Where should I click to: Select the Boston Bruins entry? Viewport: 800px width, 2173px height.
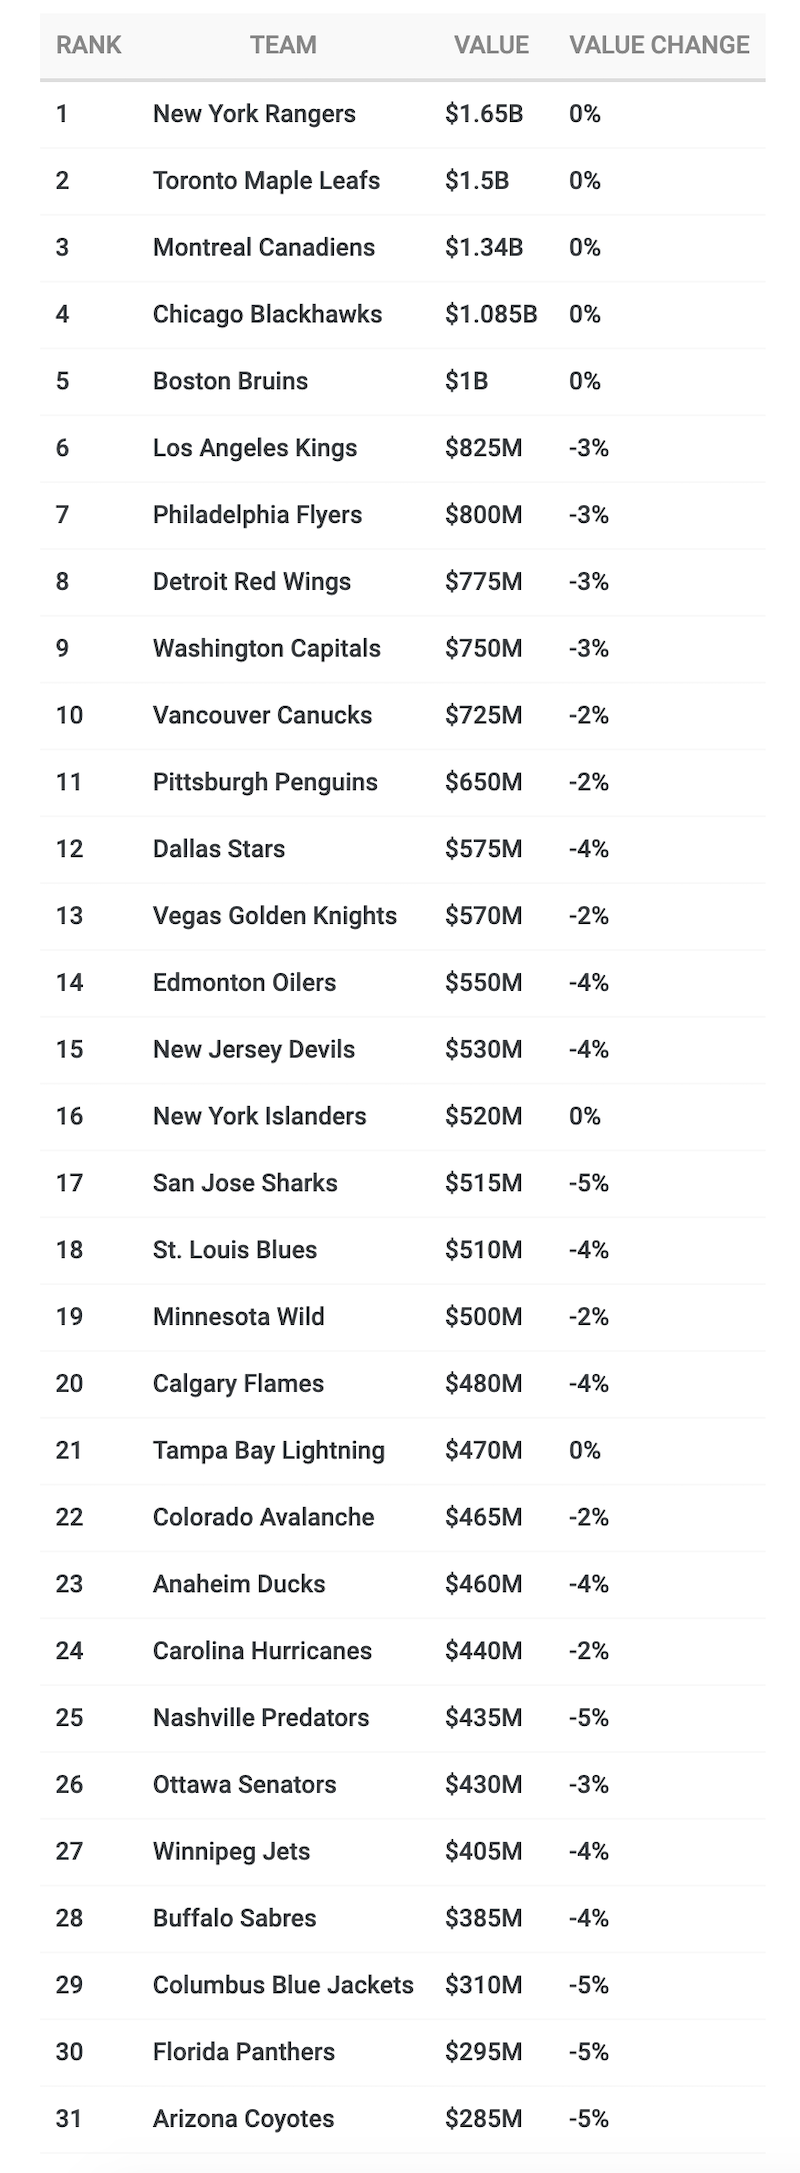pyautogui.click(x=230, y=381)
